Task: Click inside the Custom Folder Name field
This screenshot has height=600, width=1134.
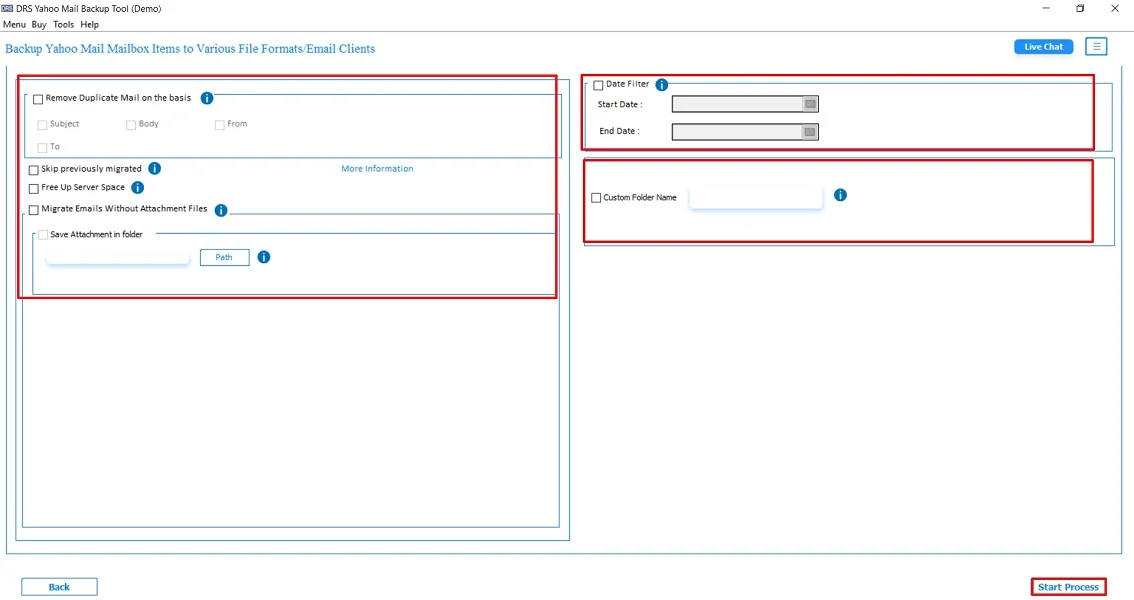Action: point(755,197)
